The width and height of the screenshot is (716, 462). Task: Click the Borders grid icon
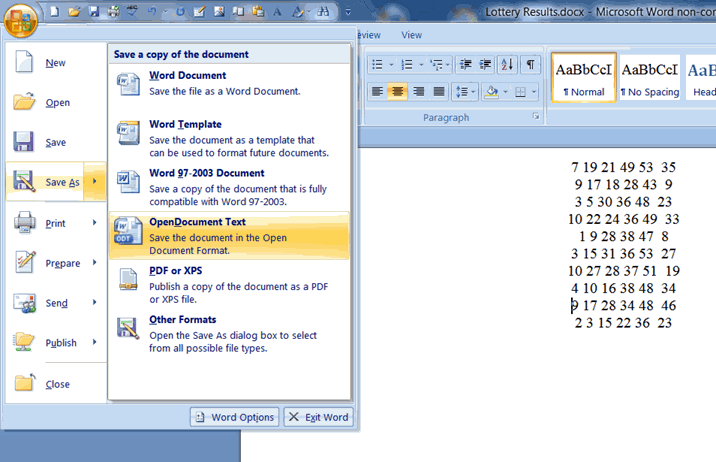[520, 92]
